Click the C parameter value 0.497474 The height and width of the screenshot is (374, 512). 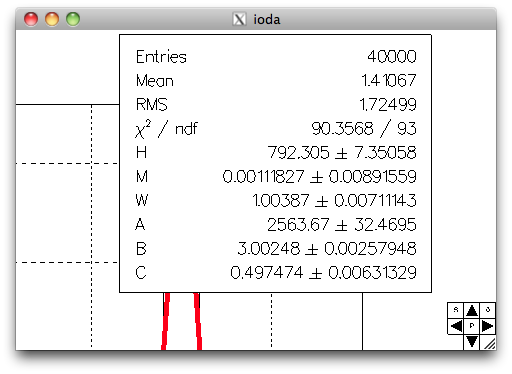(x=267, y=273)
